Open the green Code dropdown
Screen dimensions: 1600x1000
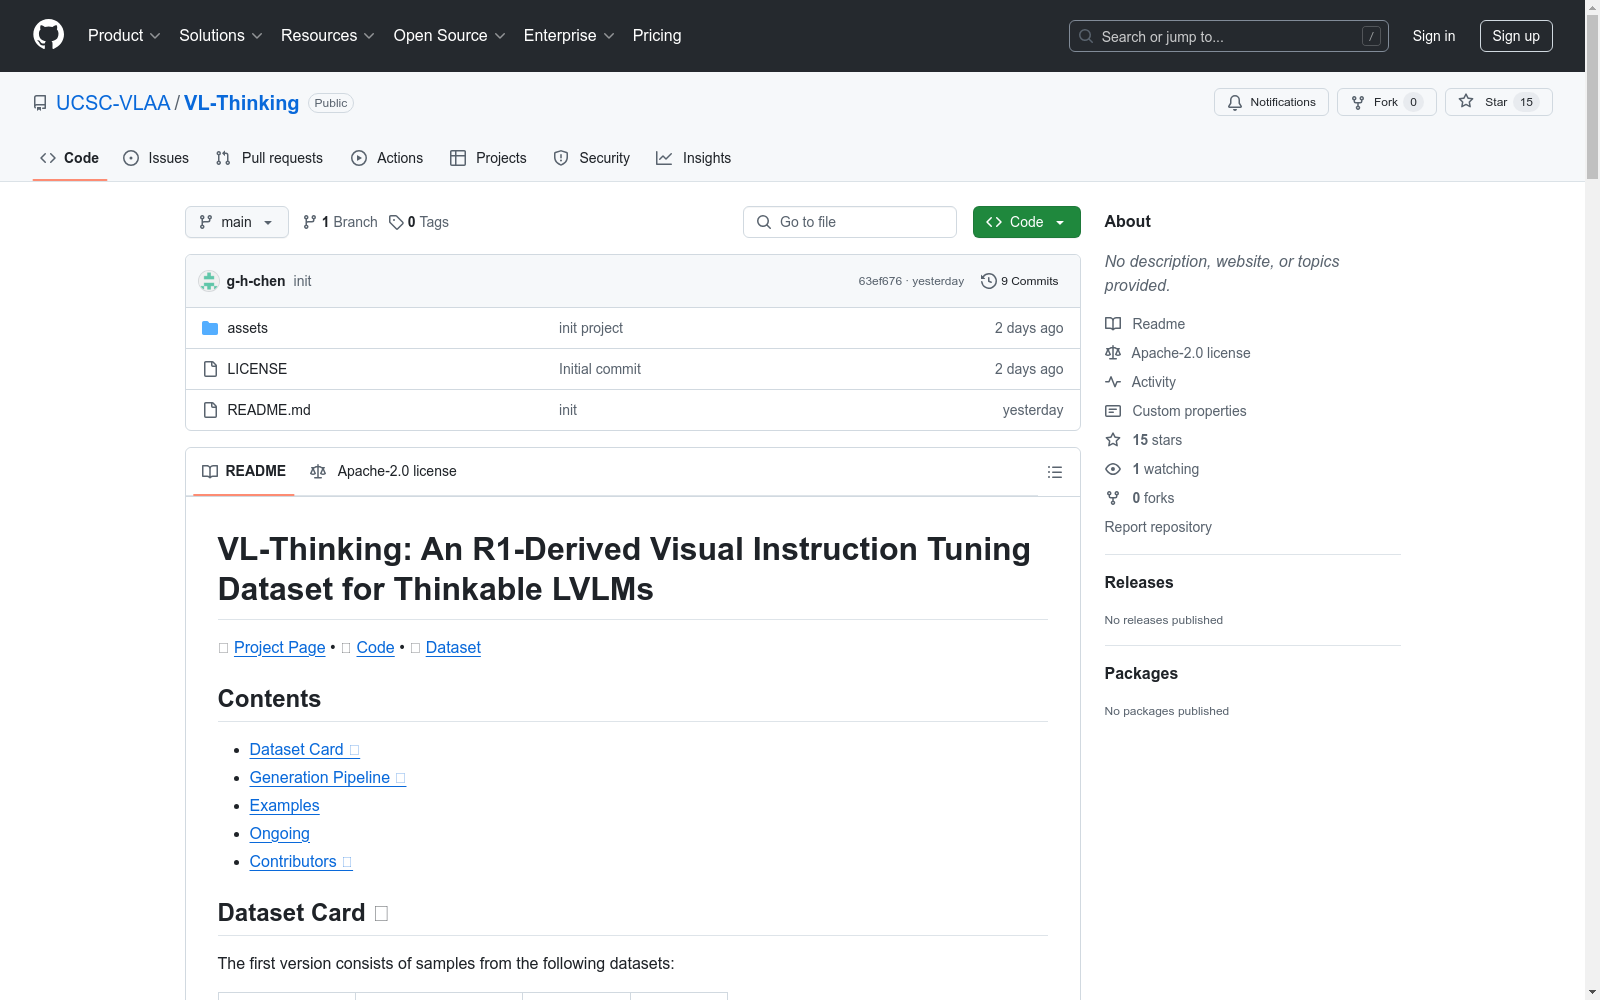click(1026, 222)
